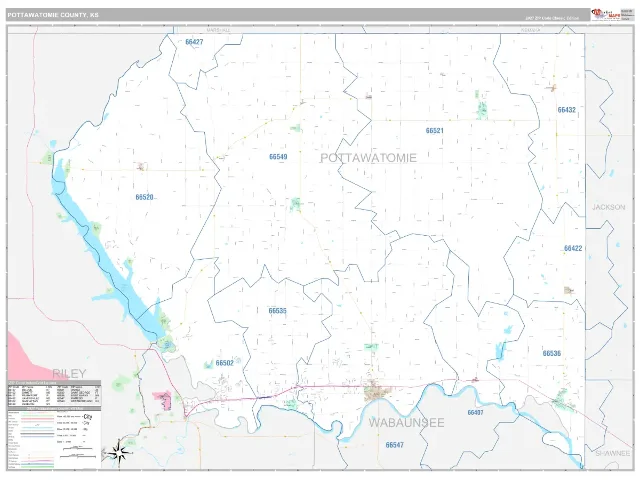Click the 66502 ZIP code label
Viewport: 640px width, 480px height.
[224, 363]
